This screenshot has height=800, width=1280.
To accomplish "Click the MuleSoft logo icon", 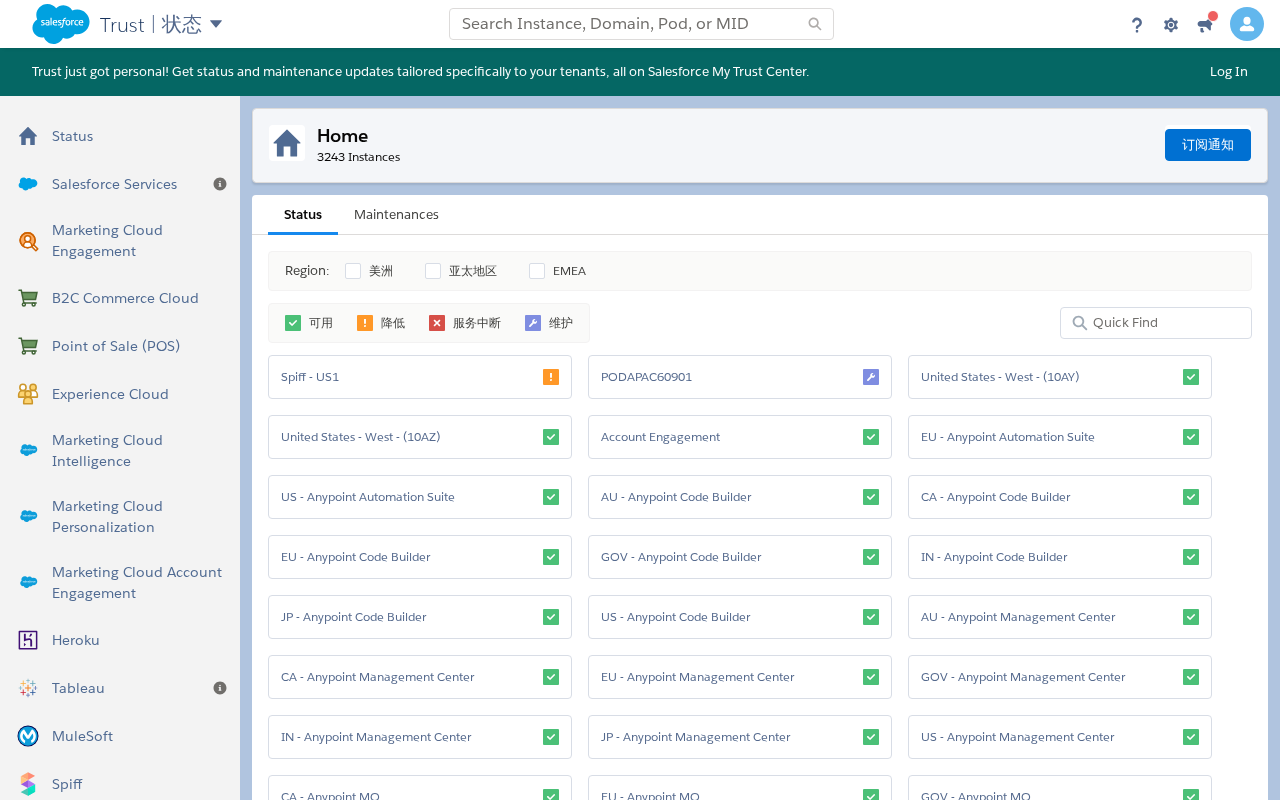I will [x=28, y=736].
